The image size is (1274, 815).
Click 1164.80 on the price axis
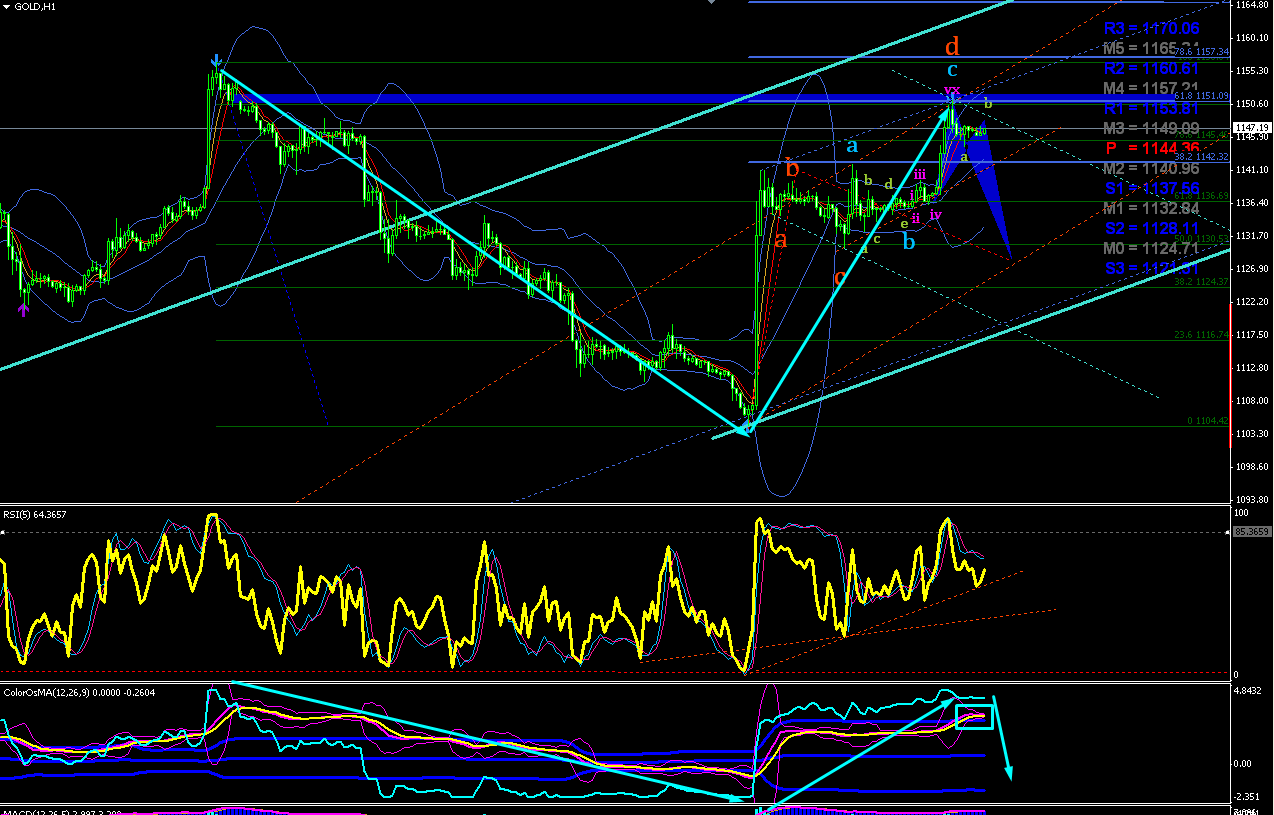[1252, 5]
